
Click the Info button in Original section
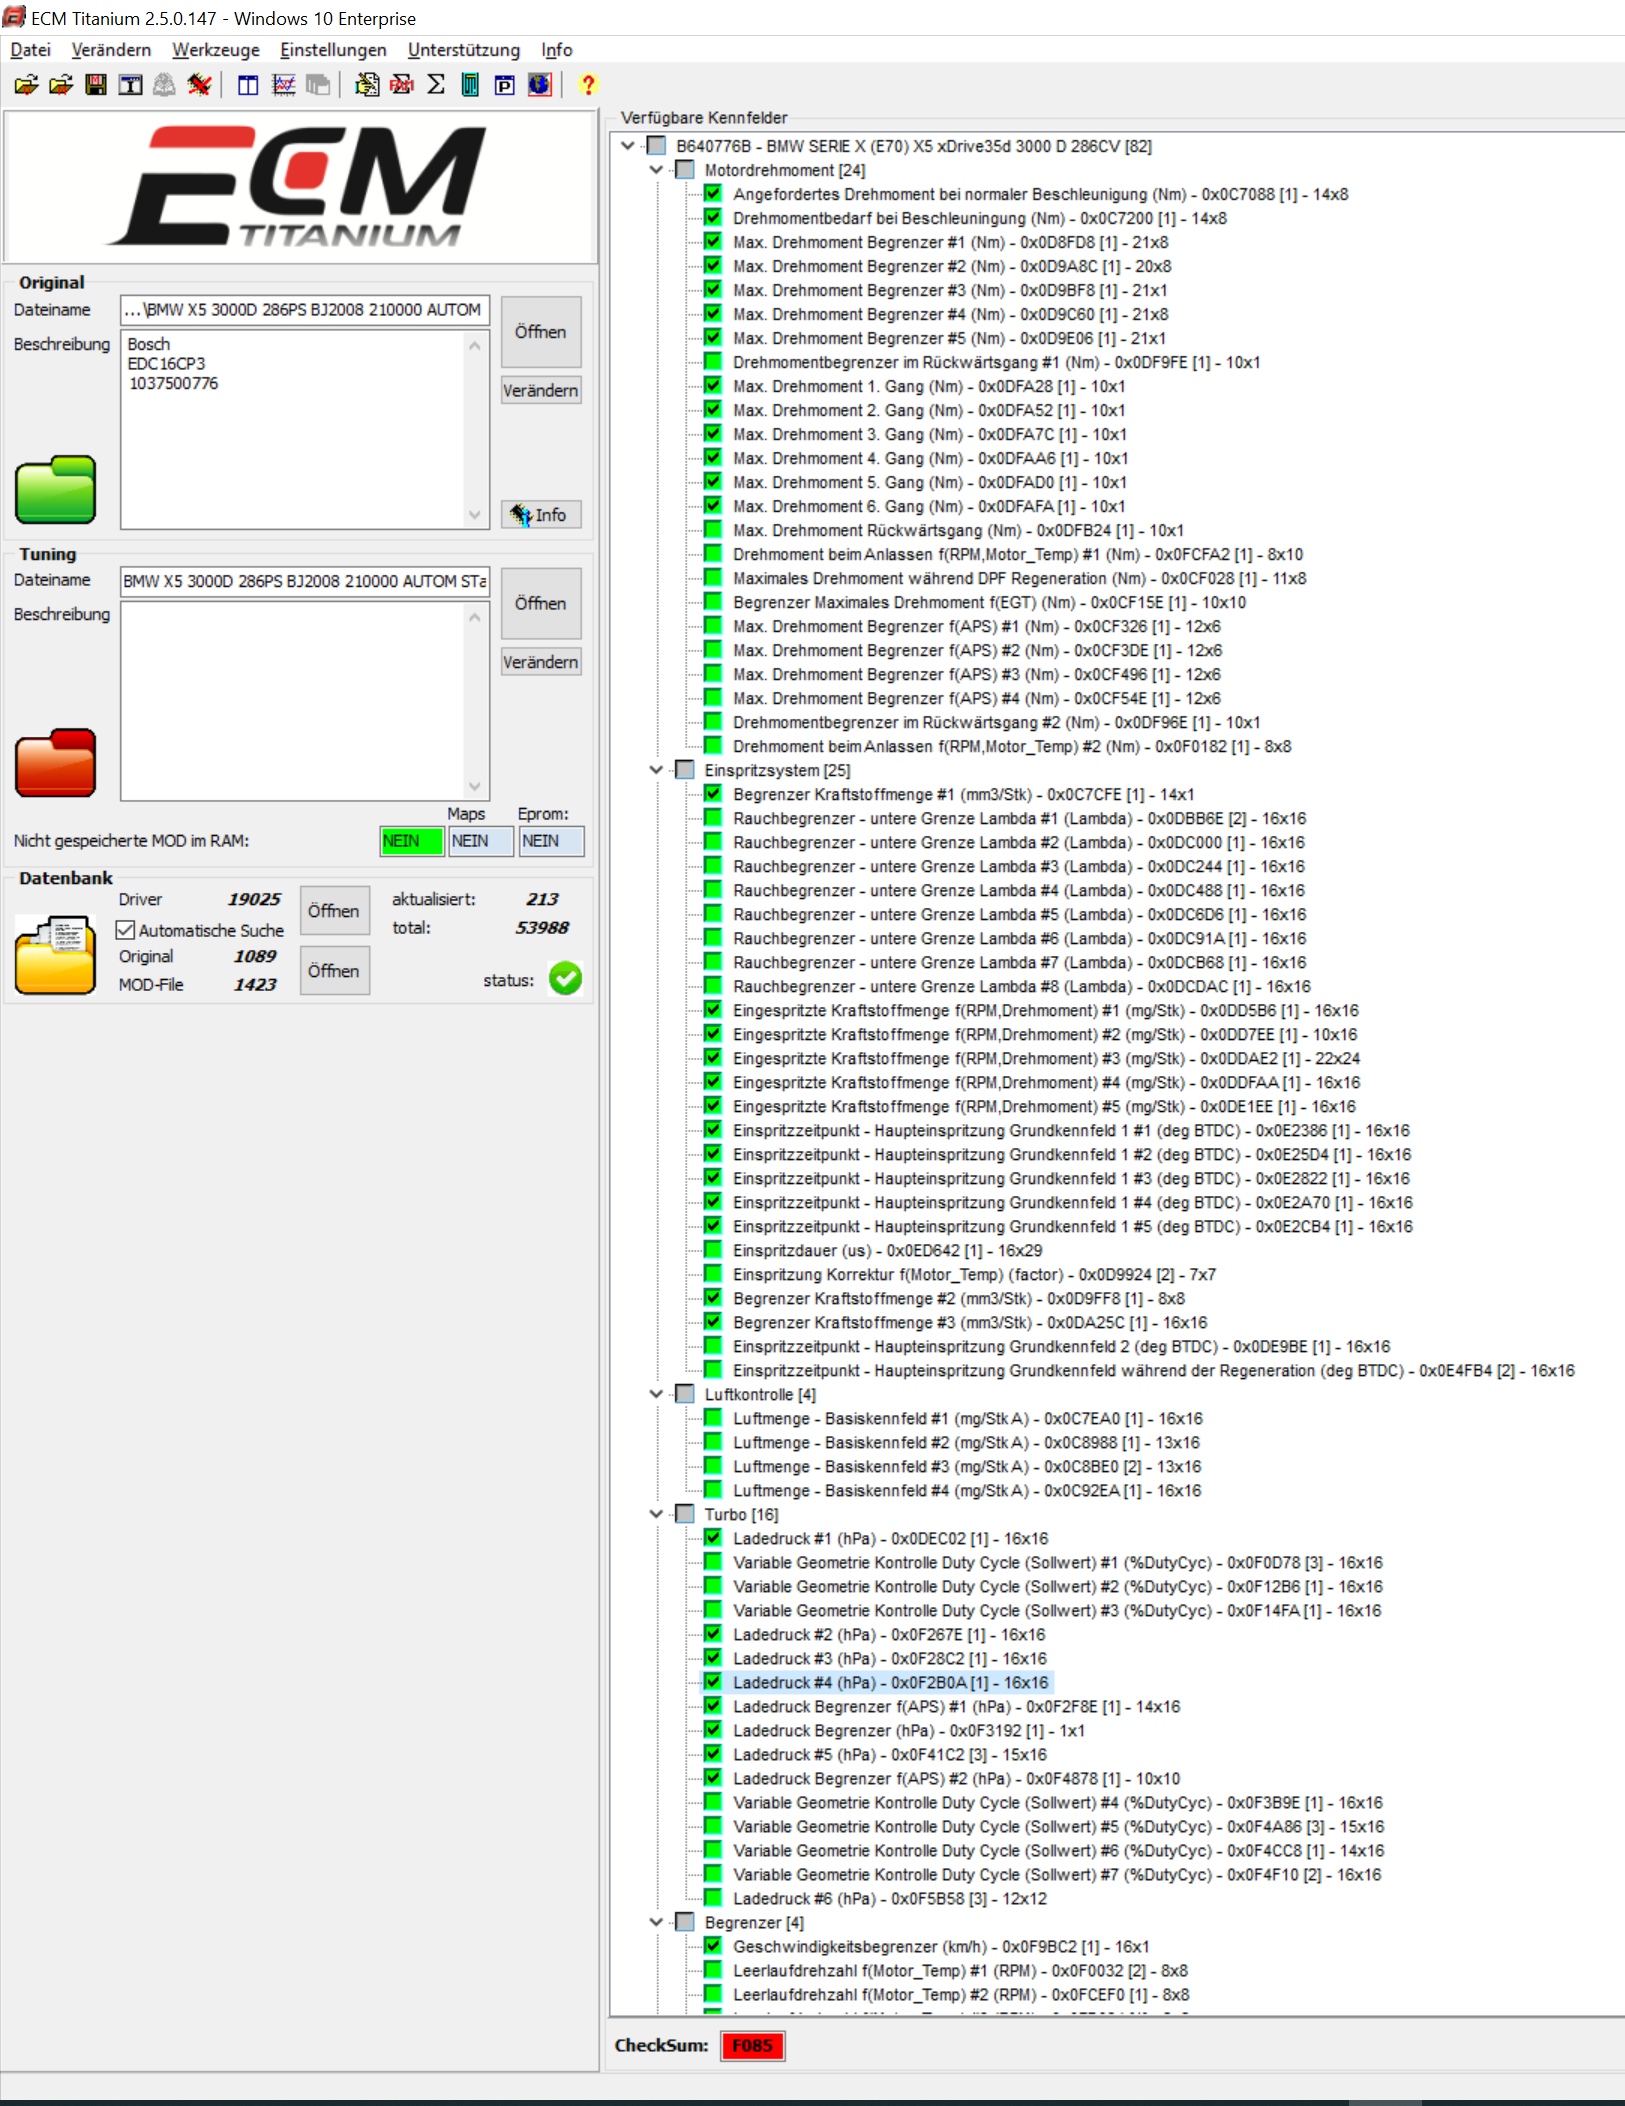pos(540,515)
